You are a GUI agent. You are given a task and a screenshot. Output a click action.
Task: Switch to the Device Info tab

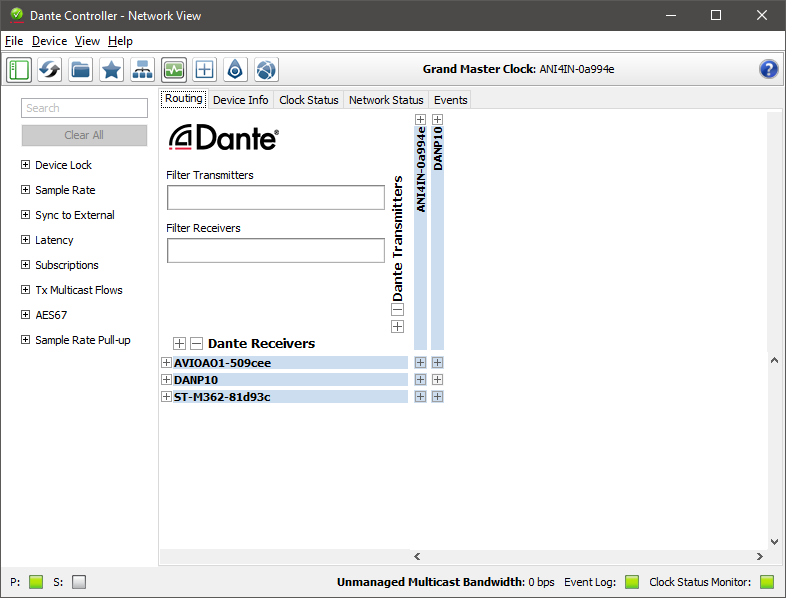point(241,100)
